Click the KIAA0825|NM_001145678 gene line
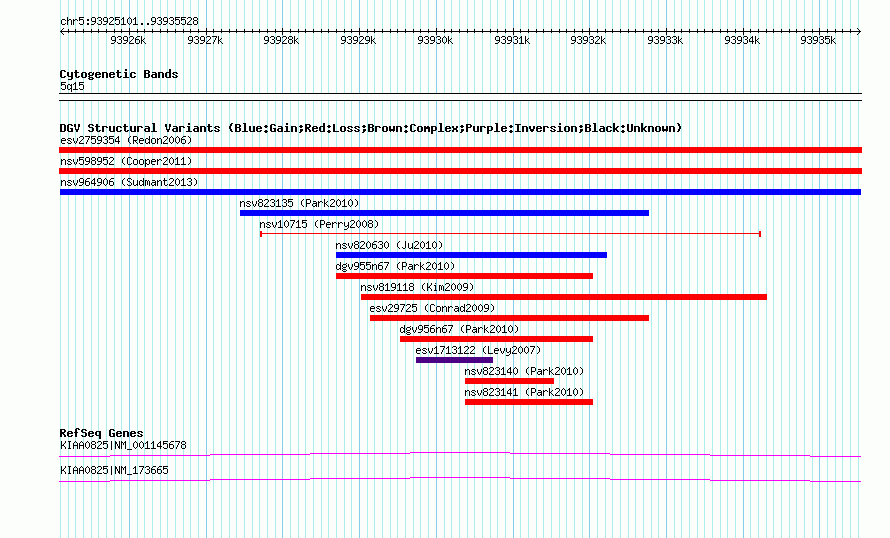 [460, 455]
